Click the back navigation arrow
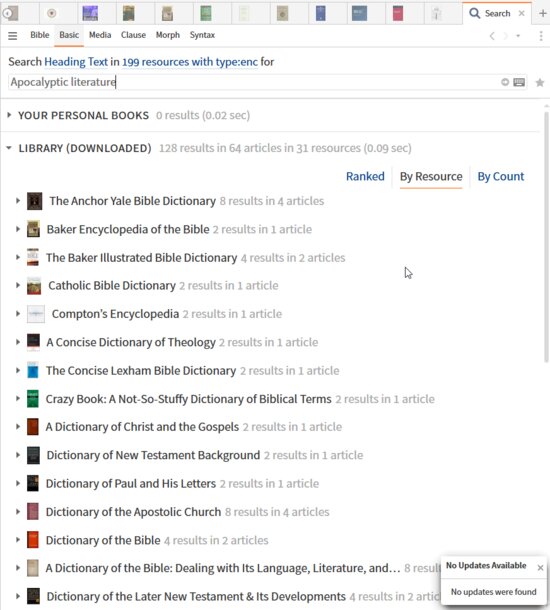This screenshot has width=550, height=610. pyautogui.click(x=492, y=36)
